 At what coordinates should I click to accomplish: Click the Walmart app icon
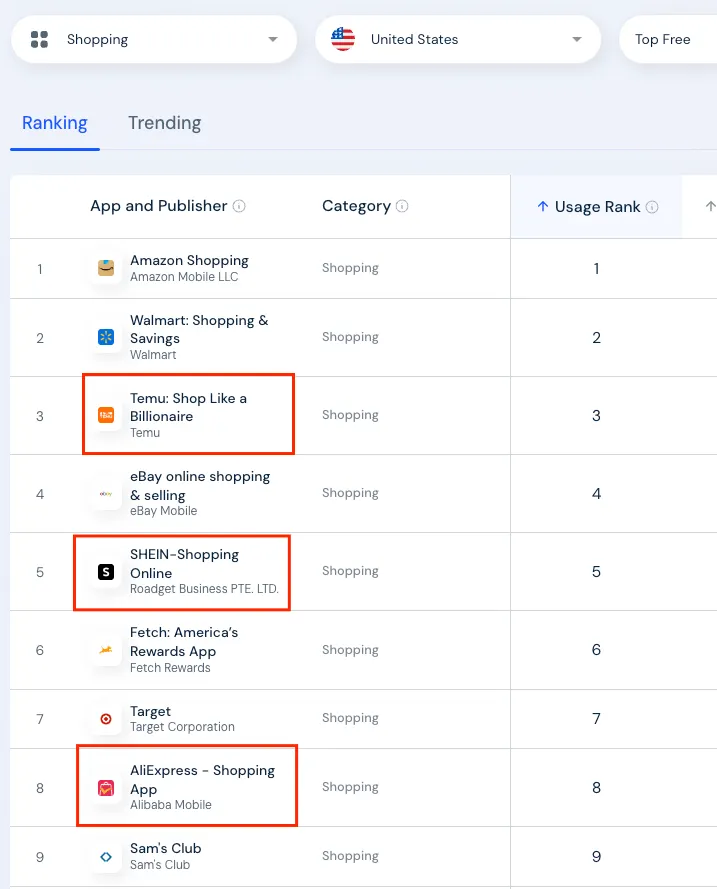click(106, 337)
